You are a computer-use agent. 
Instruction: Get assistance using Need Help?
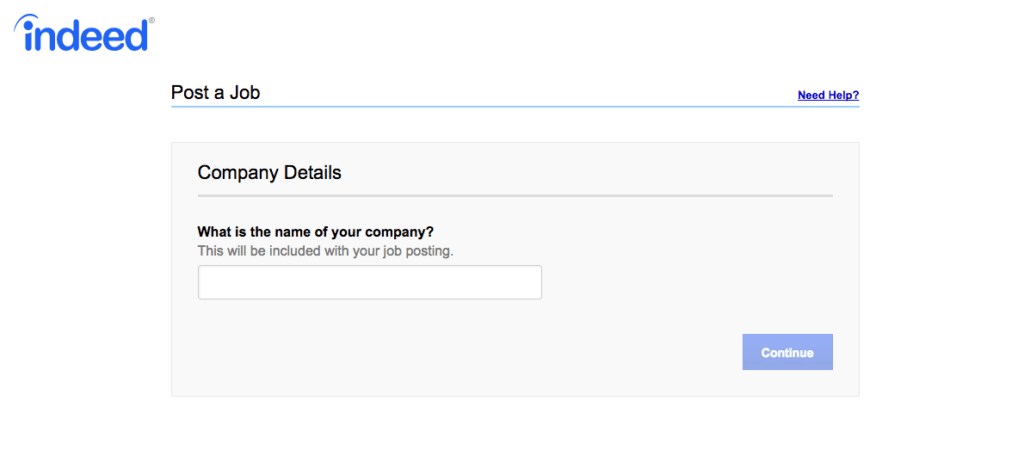[828, 95]
